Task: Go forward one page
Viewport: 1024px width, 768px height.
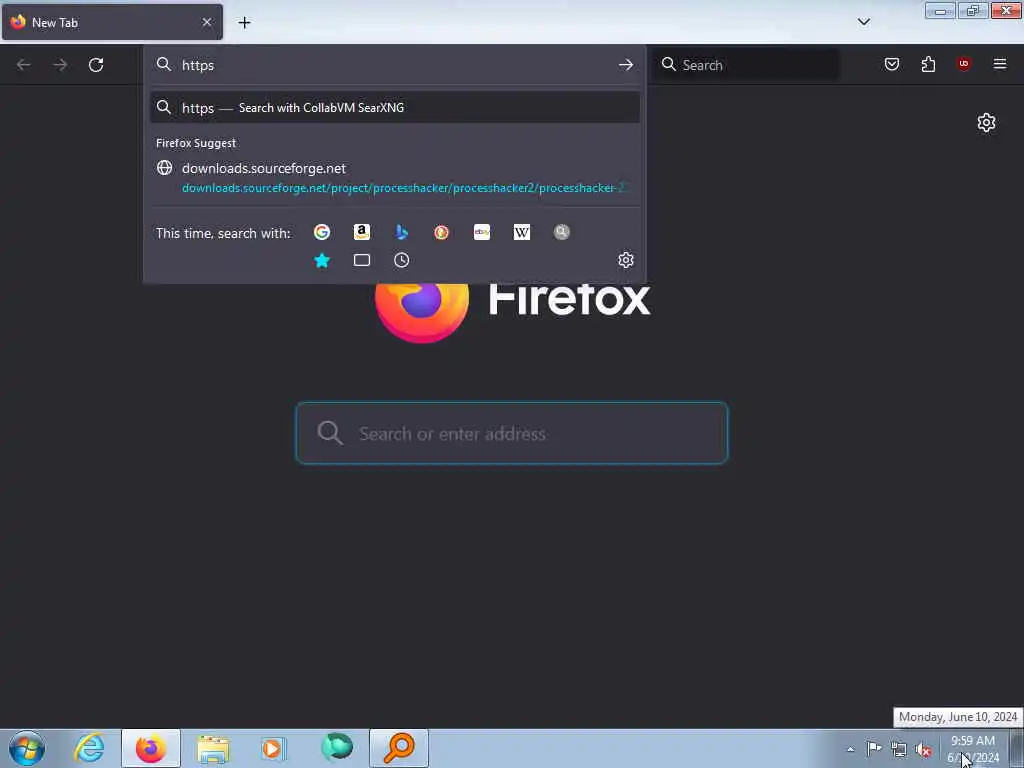Action: click(x=60, y=65)
